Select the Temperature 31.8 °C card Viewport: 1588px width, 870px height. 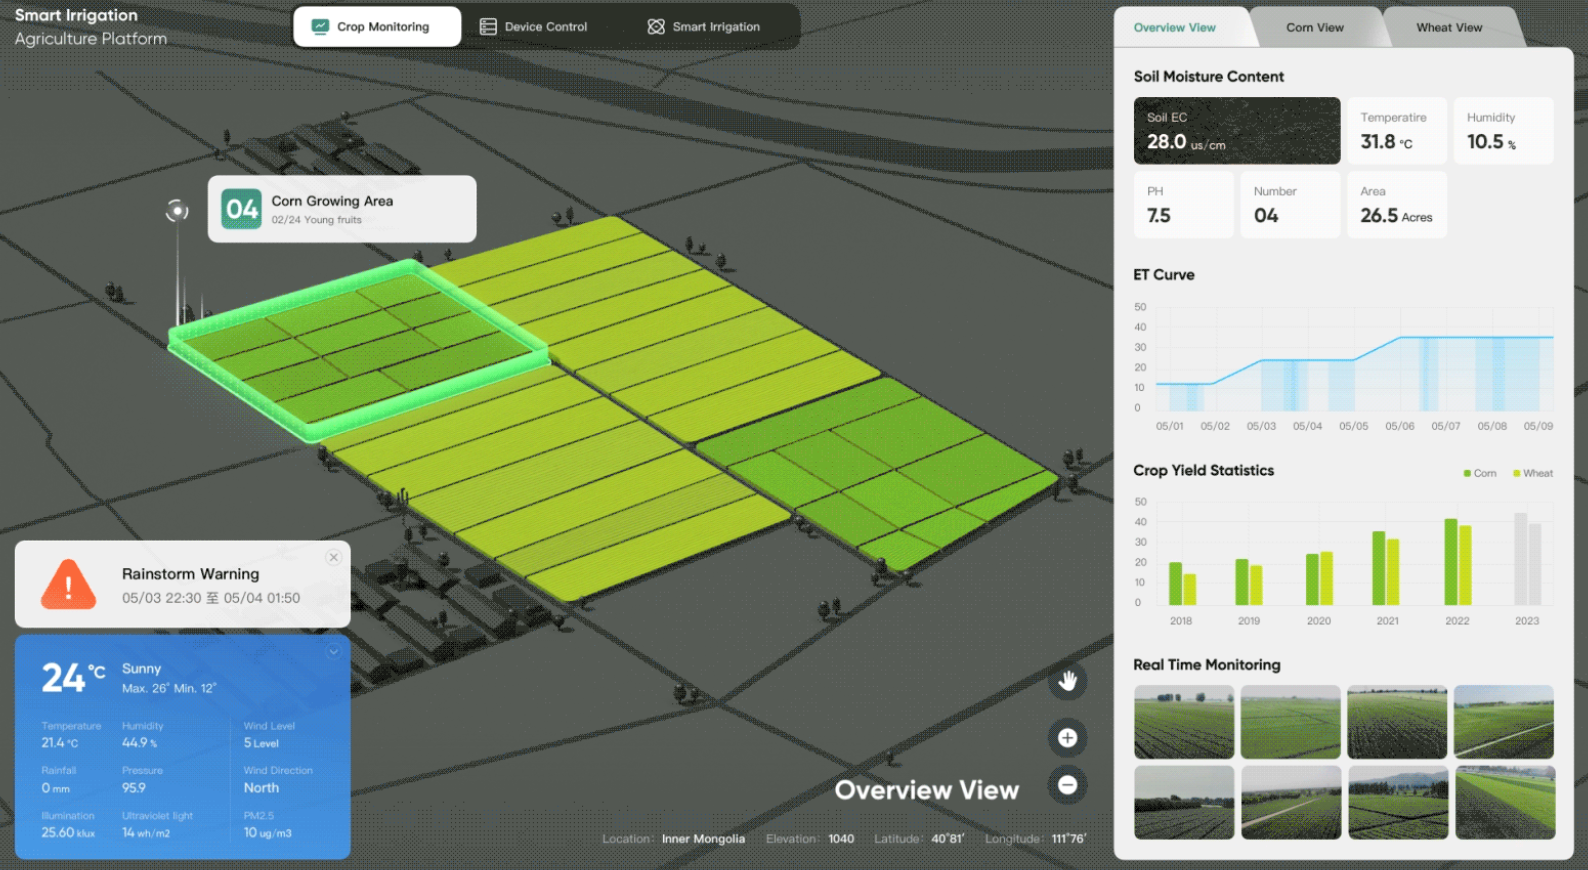click(x=1396, y=131)
